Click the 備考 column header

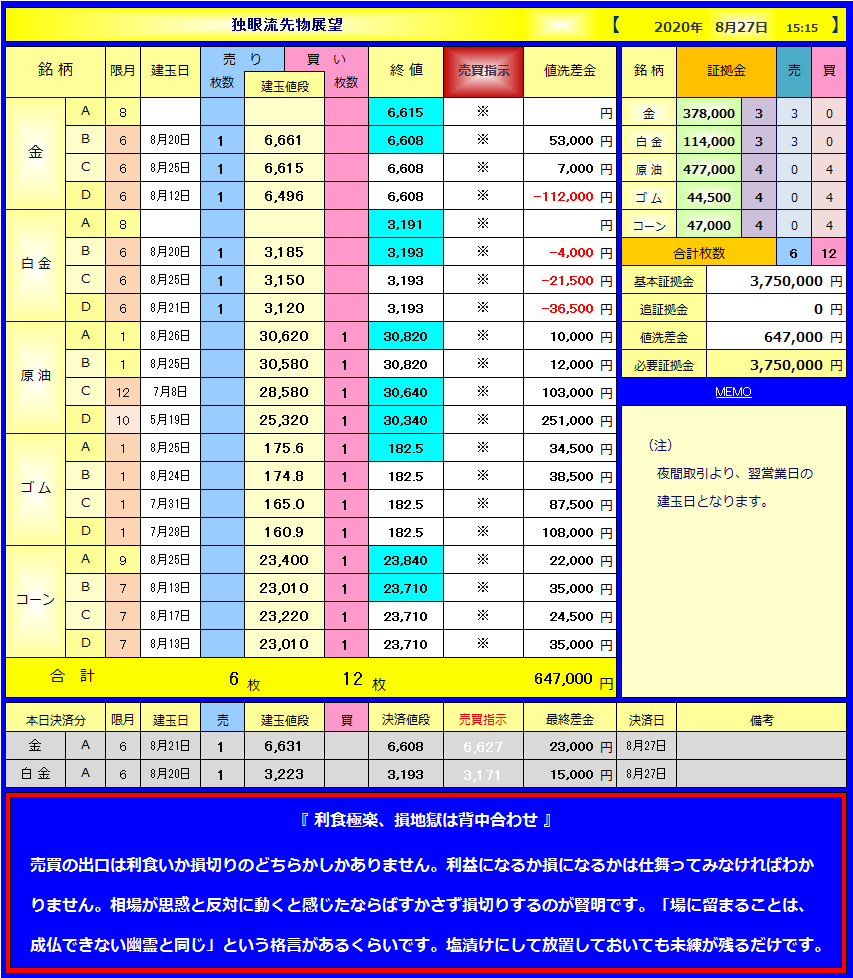click(x=761, y=720)
